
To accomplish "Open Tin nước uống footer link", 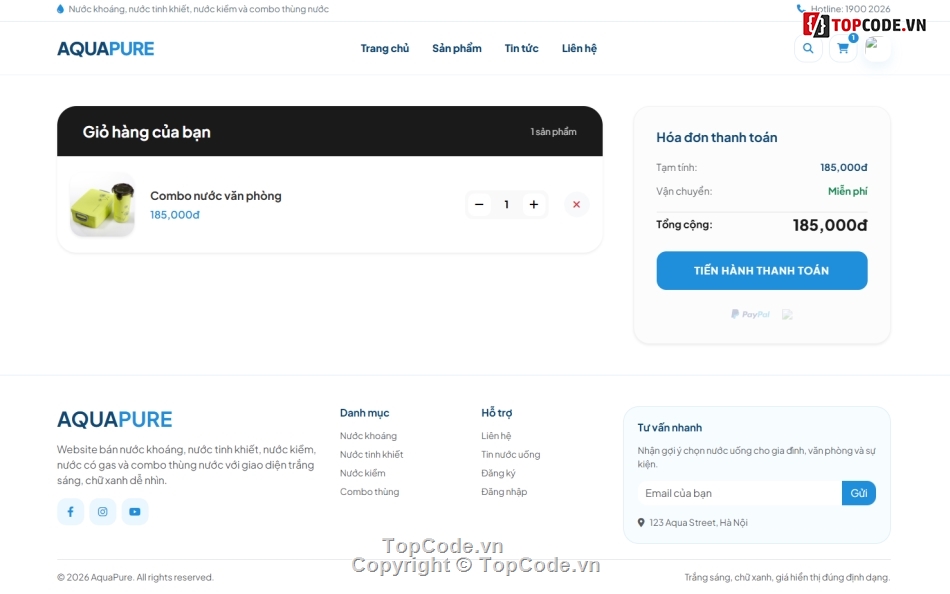I will click(x=511, y=455).
